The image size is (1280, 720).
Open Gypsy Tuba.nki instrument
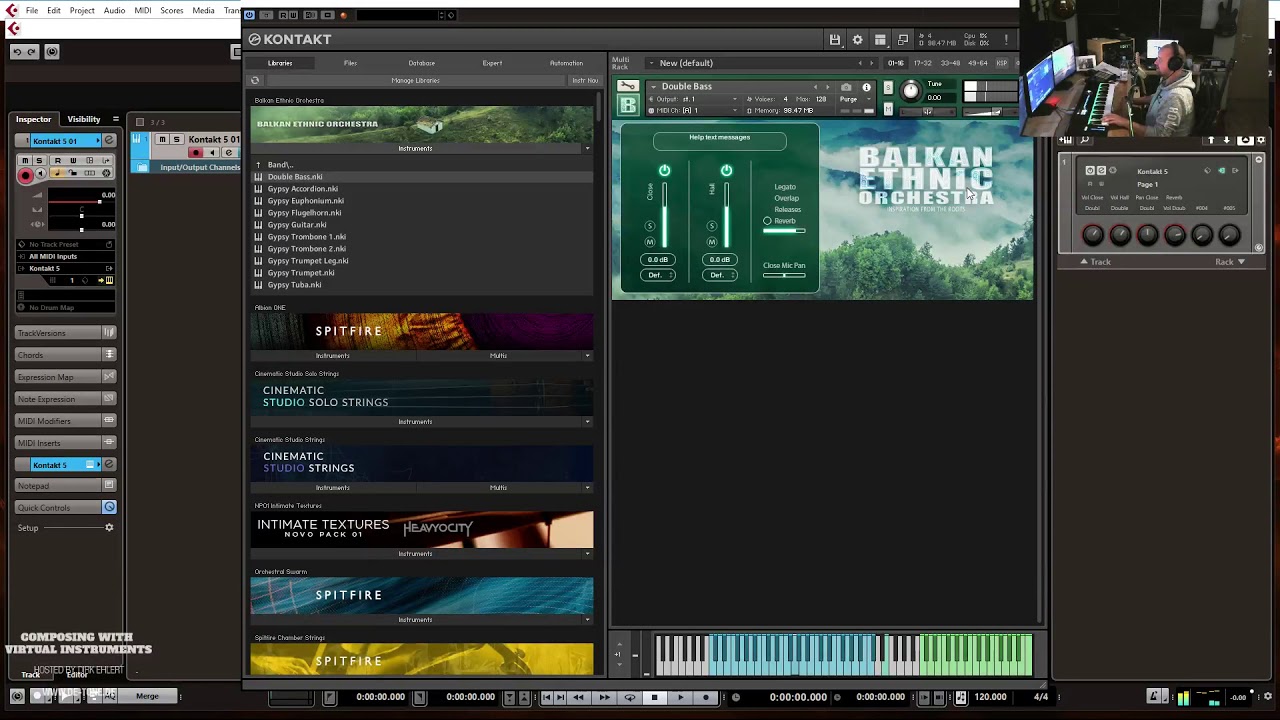point(294,285)
